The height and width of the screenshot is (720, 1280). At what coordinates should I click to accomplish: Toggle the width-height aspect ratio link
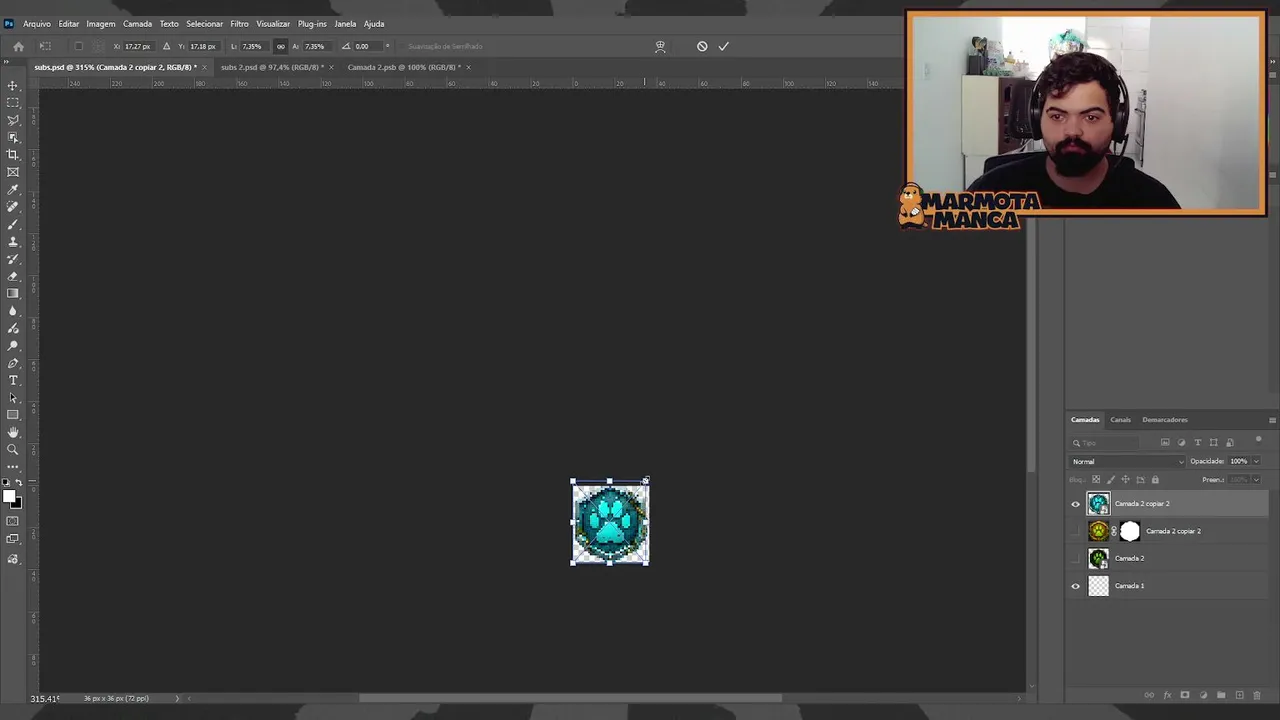280,46
